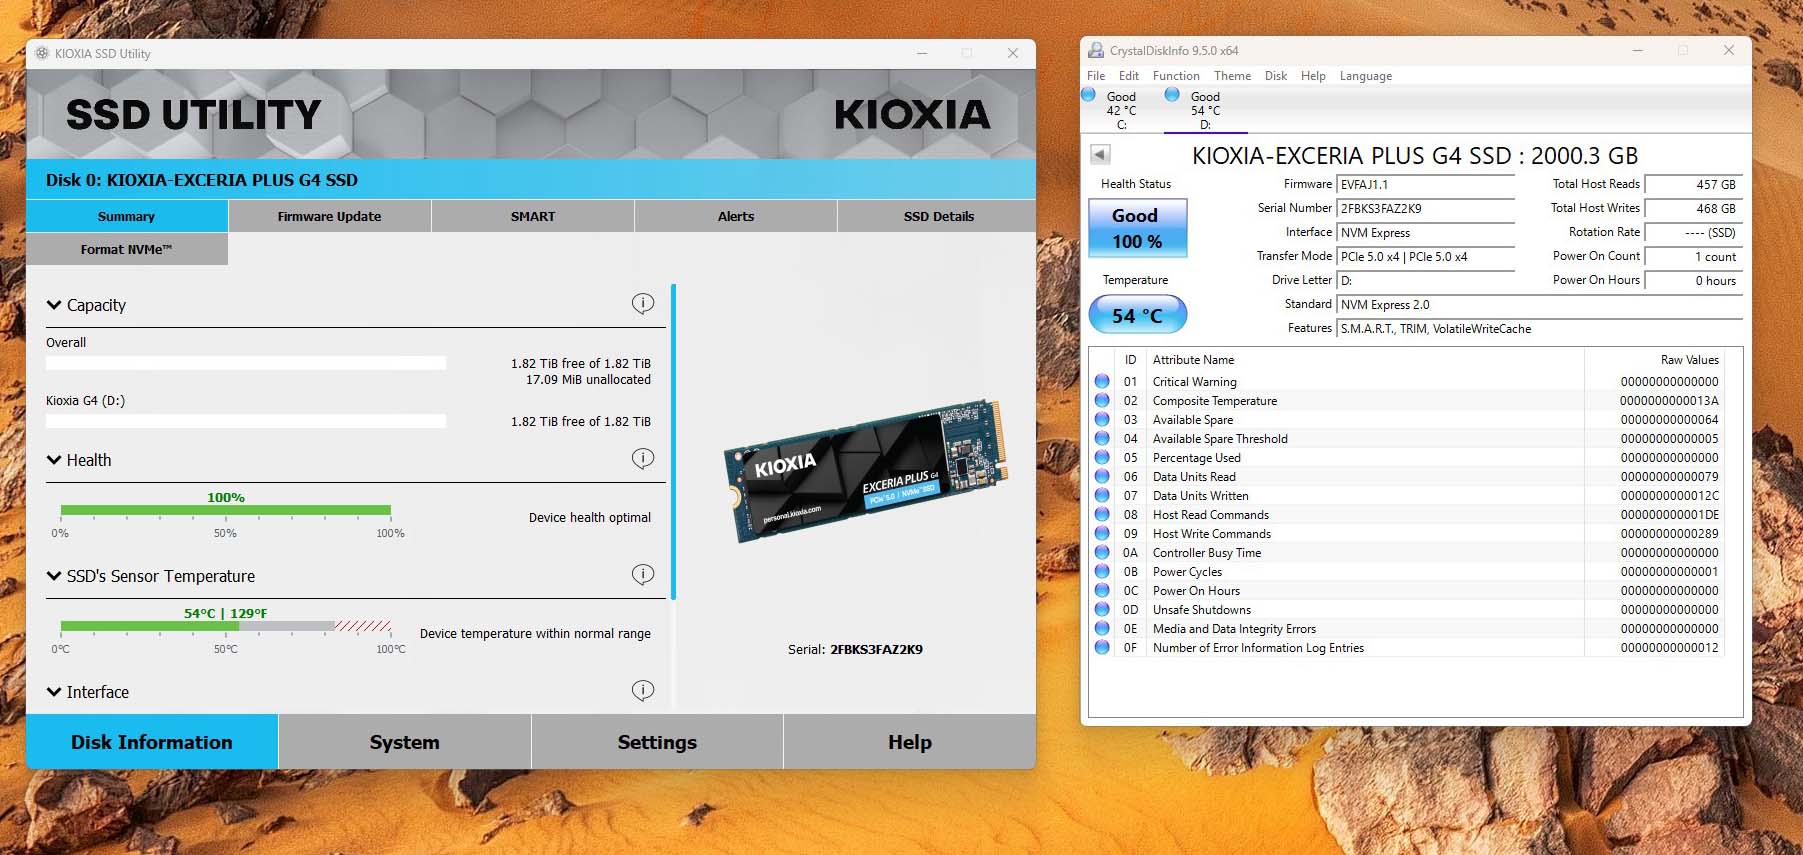Collapse the Capacity section chevron
The height and width of the screenshot is (855, 1803).
[54, 305]
